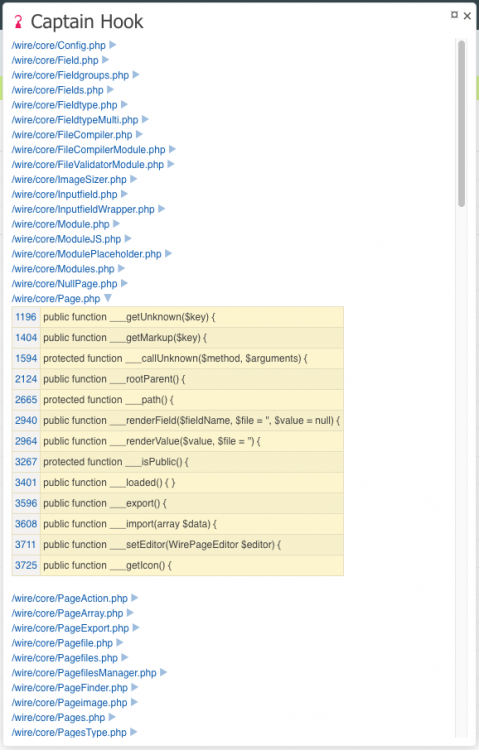Viewport: 479px width, 750px height.
Task: Open line 2665 ___path
Action: click(26, 399)
